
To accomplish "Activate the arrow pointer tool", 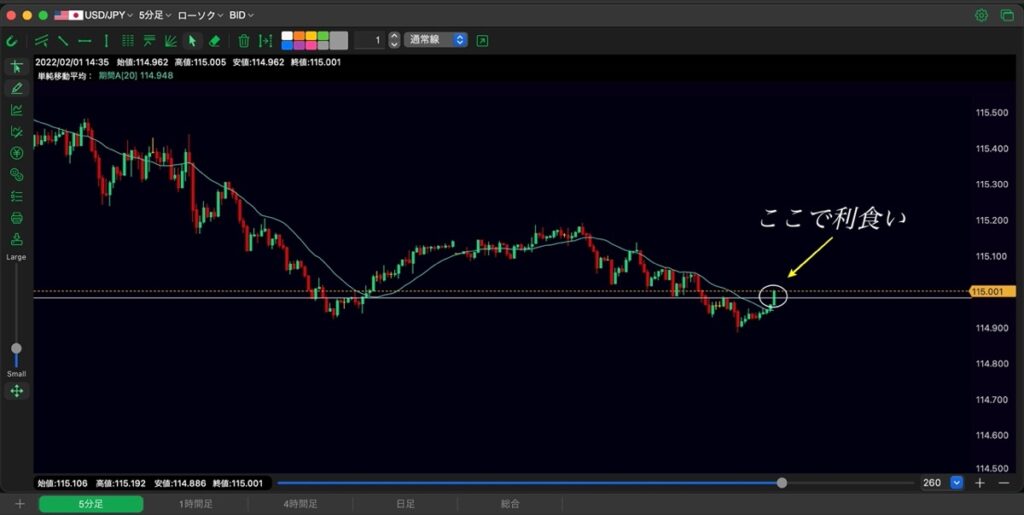I will click(192, 40).
